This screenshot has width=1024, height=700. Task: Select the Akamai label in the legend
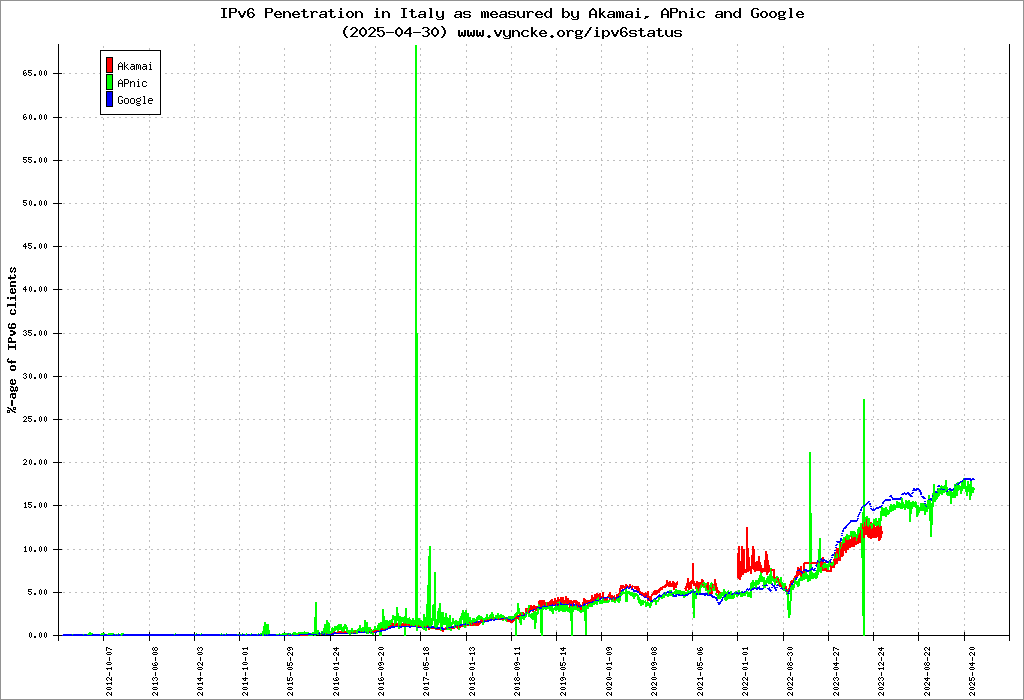pyautogui.click(x=134, y=67)
